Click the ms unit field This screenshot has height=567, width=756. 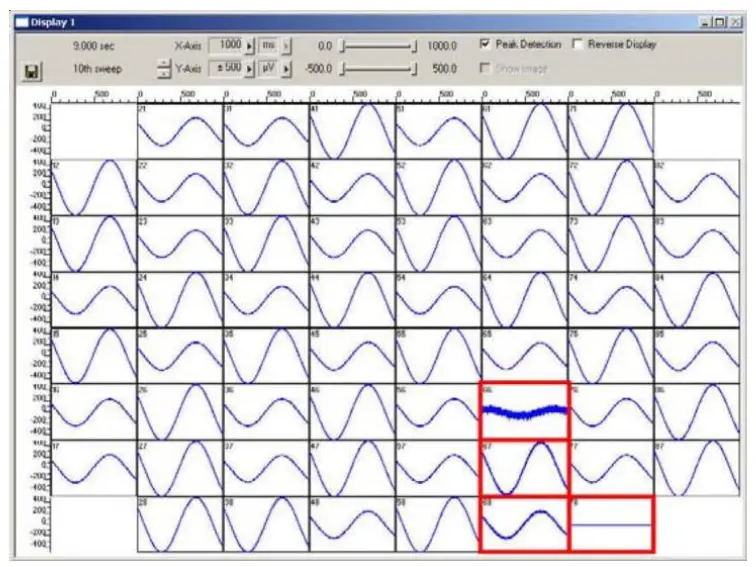click(x=269, y=45)
